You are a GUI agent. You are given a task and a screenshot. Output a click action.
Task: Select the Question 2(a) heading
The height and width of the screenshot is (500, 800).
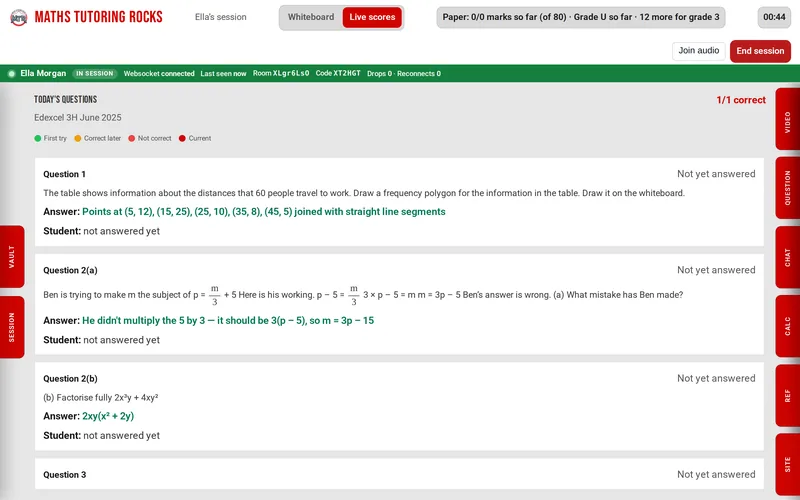[x=70, y=270]
